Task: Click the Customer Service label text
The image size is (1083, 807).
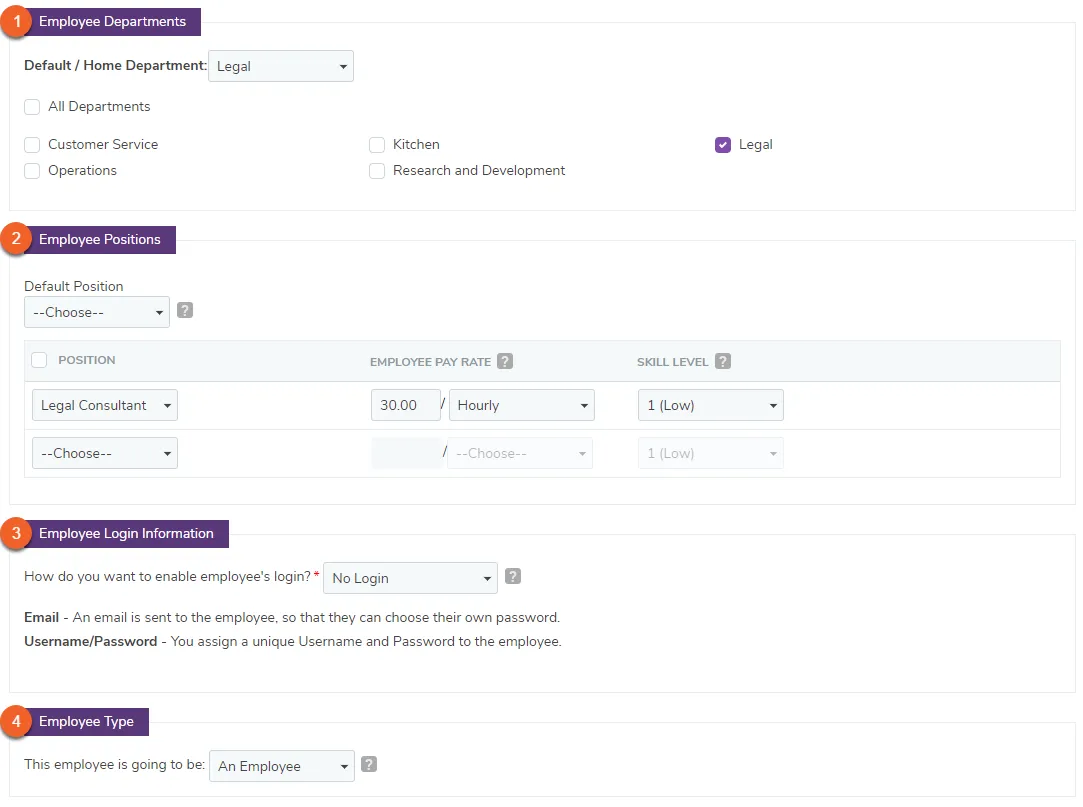Action: pos(103,144)
